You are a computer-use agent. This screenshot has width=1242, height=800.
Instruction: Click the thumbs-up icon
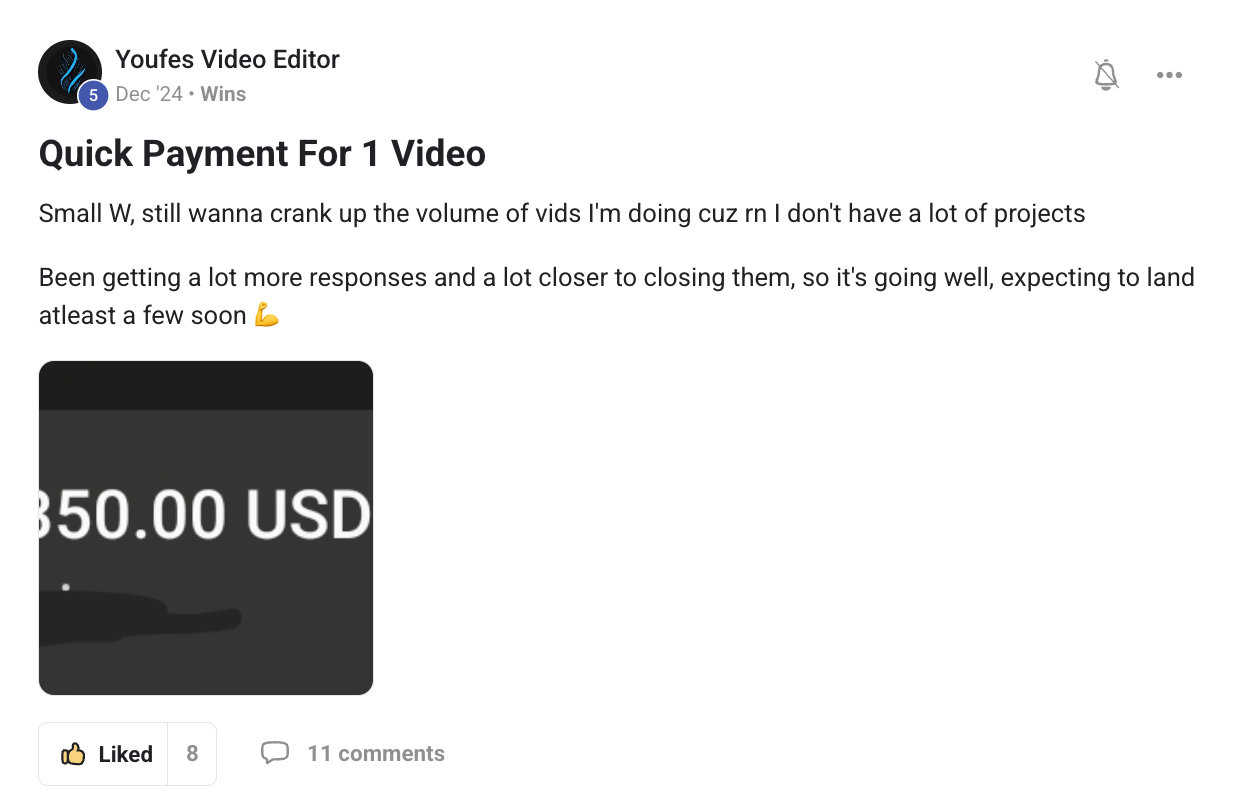point(73,754)
